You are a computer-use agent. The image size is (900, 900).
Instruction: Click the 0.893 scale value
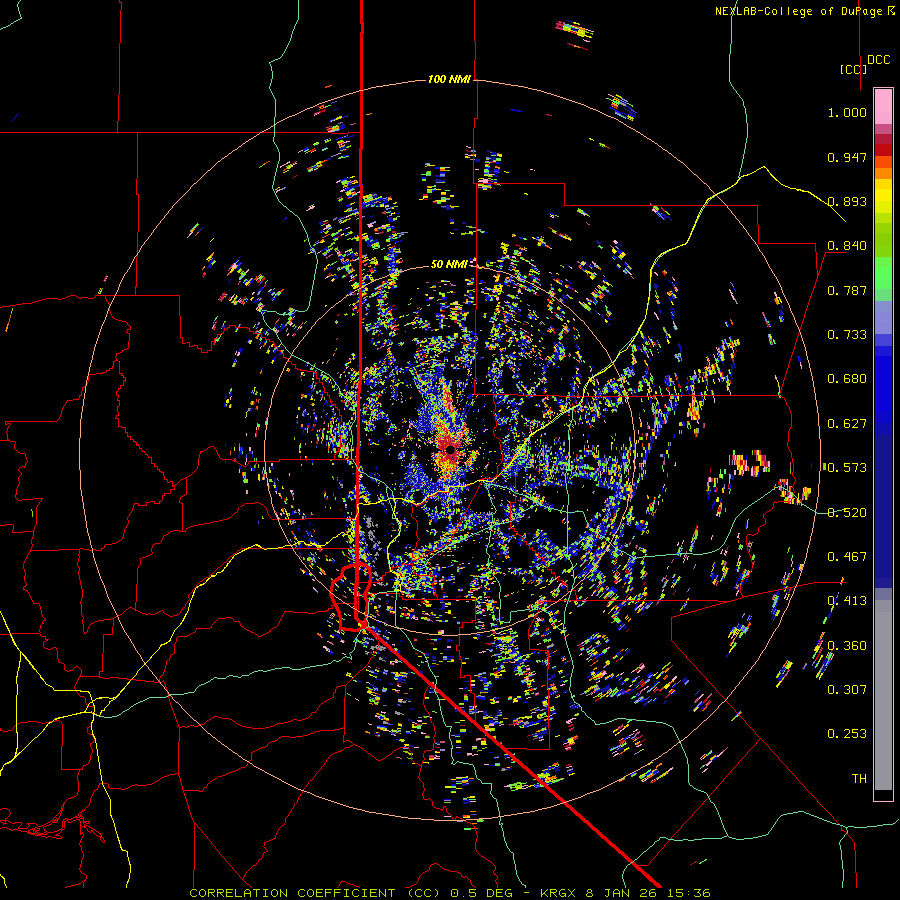tap(847, 201)
